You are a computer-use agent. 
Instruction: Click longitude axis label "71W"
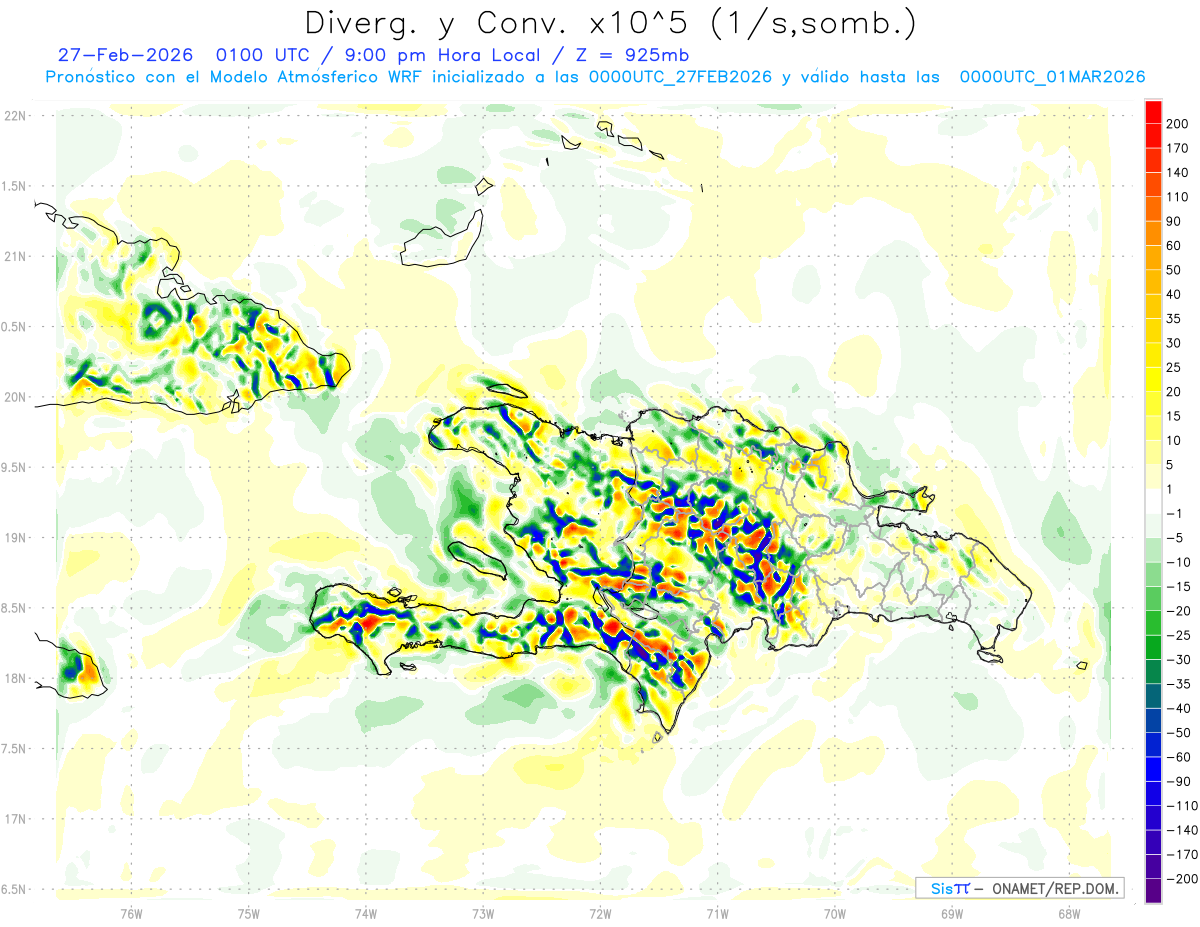(717, 913)
